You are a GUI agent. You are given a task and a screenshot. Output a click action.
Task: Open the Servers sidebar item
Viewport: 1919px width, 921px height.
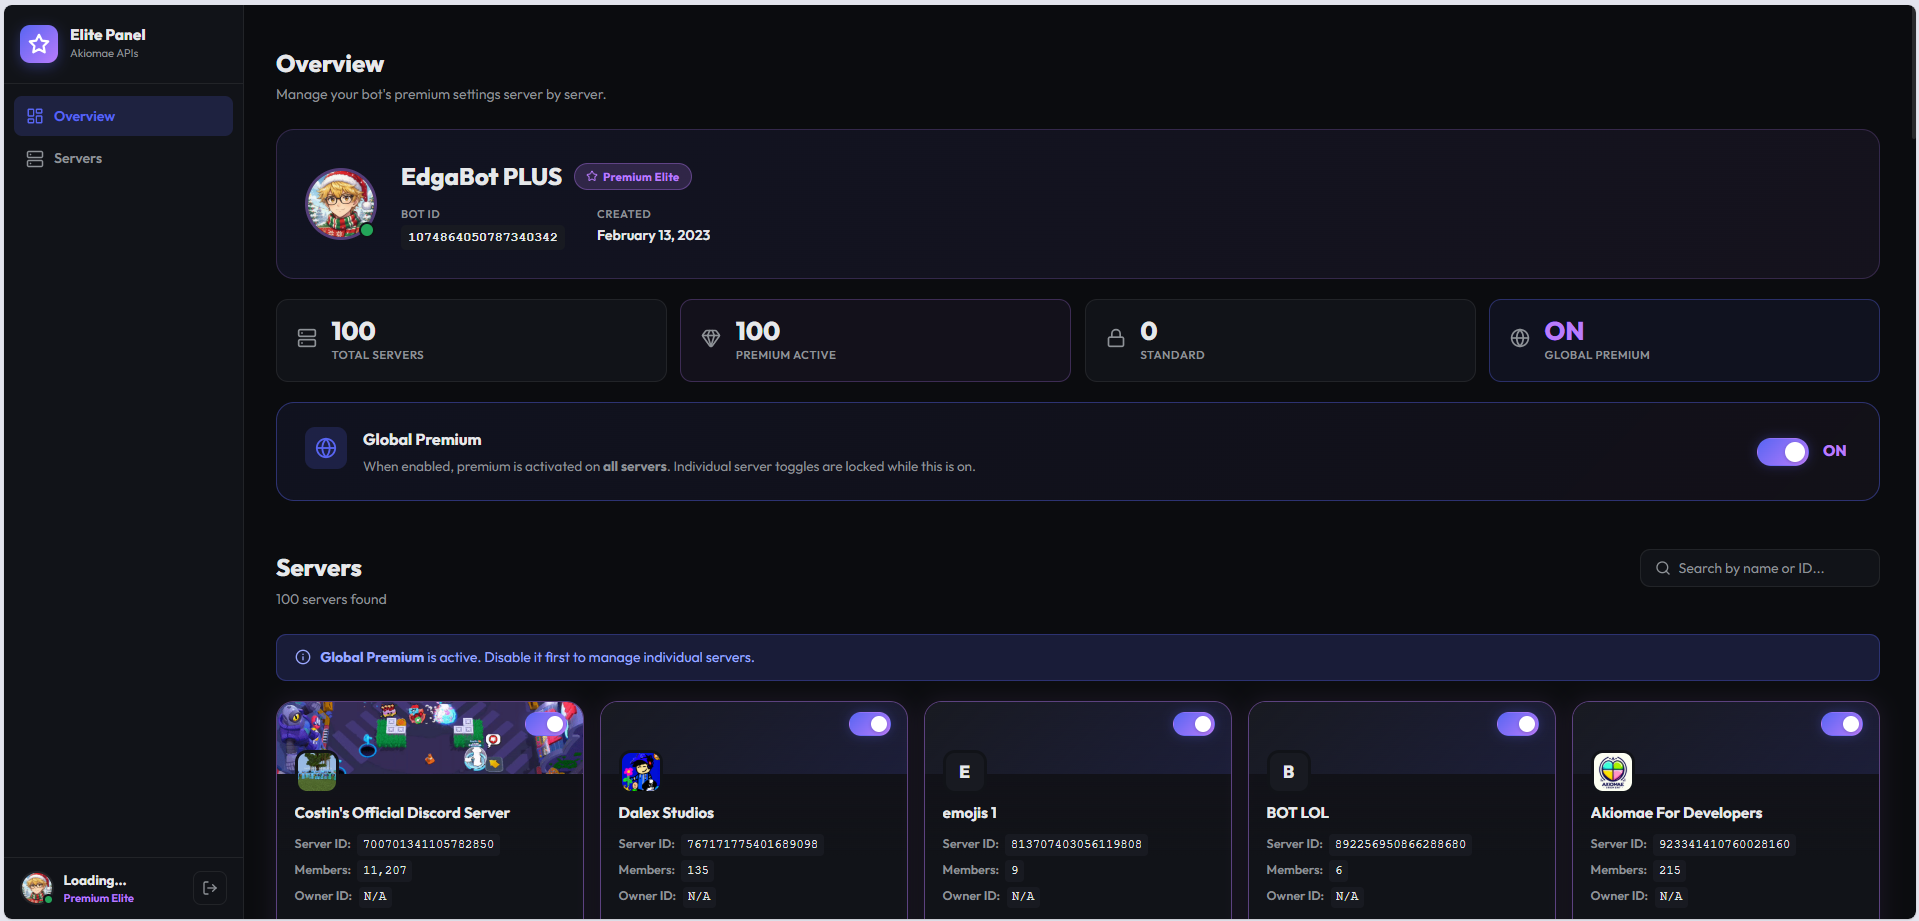pyautogui.click(x=123, y=158)
